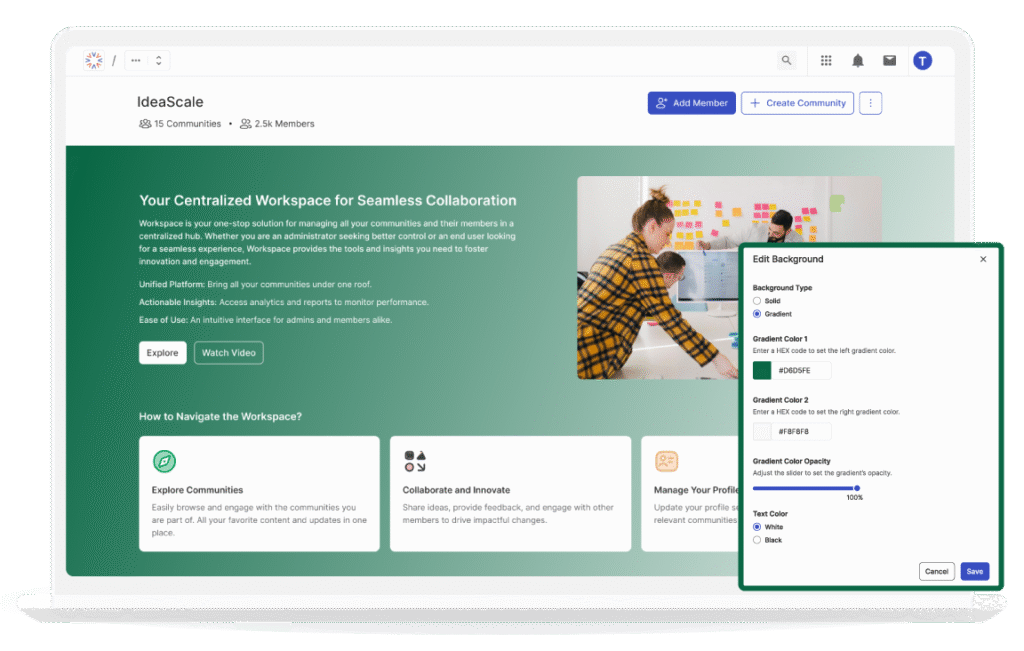Open the three-dot menu beside Create Community
This screenshot has width=1024, height=651.
(870, 102)
